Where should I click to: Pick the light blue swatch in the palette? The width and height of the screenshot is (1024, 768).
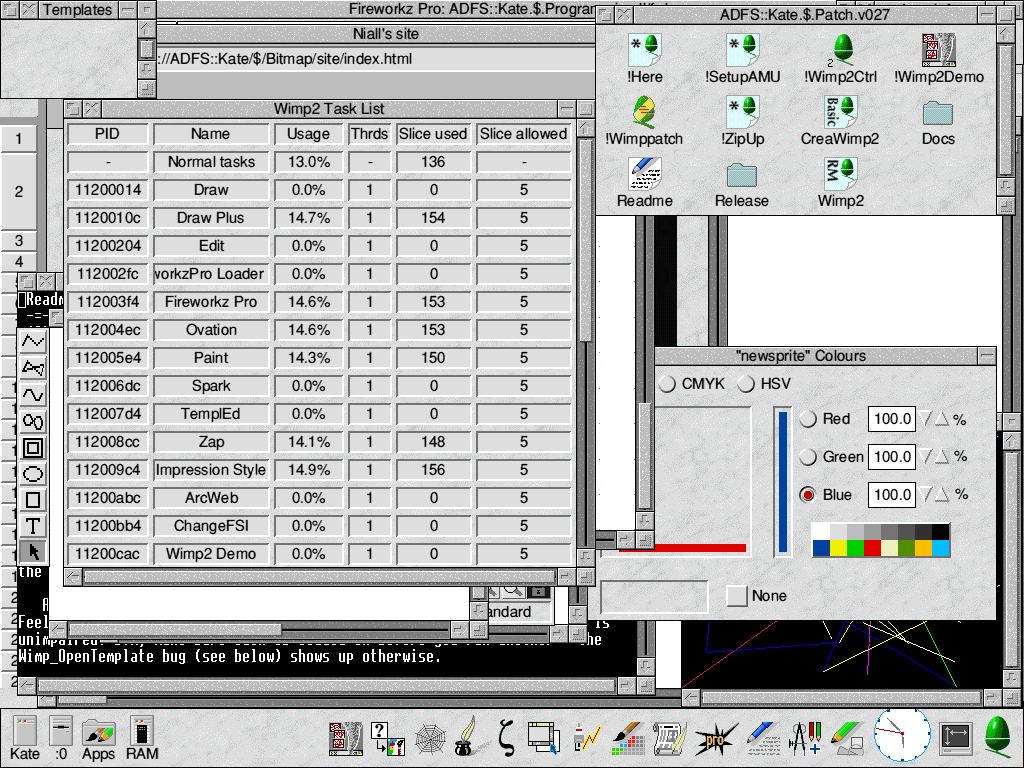[x=940, y=548]
